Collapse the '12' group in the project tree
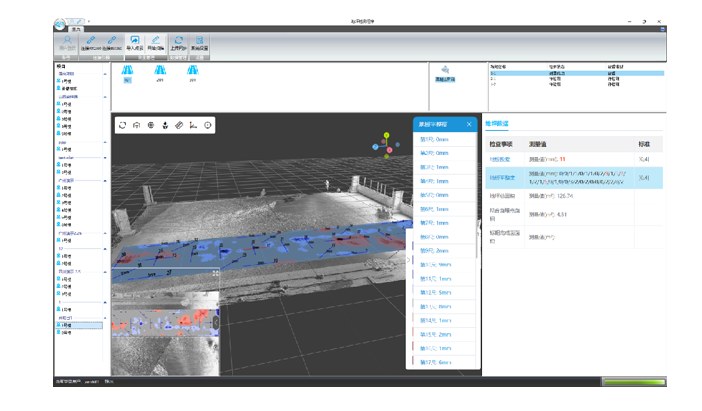This screenshot has height=411, width=702. [105, 248]
